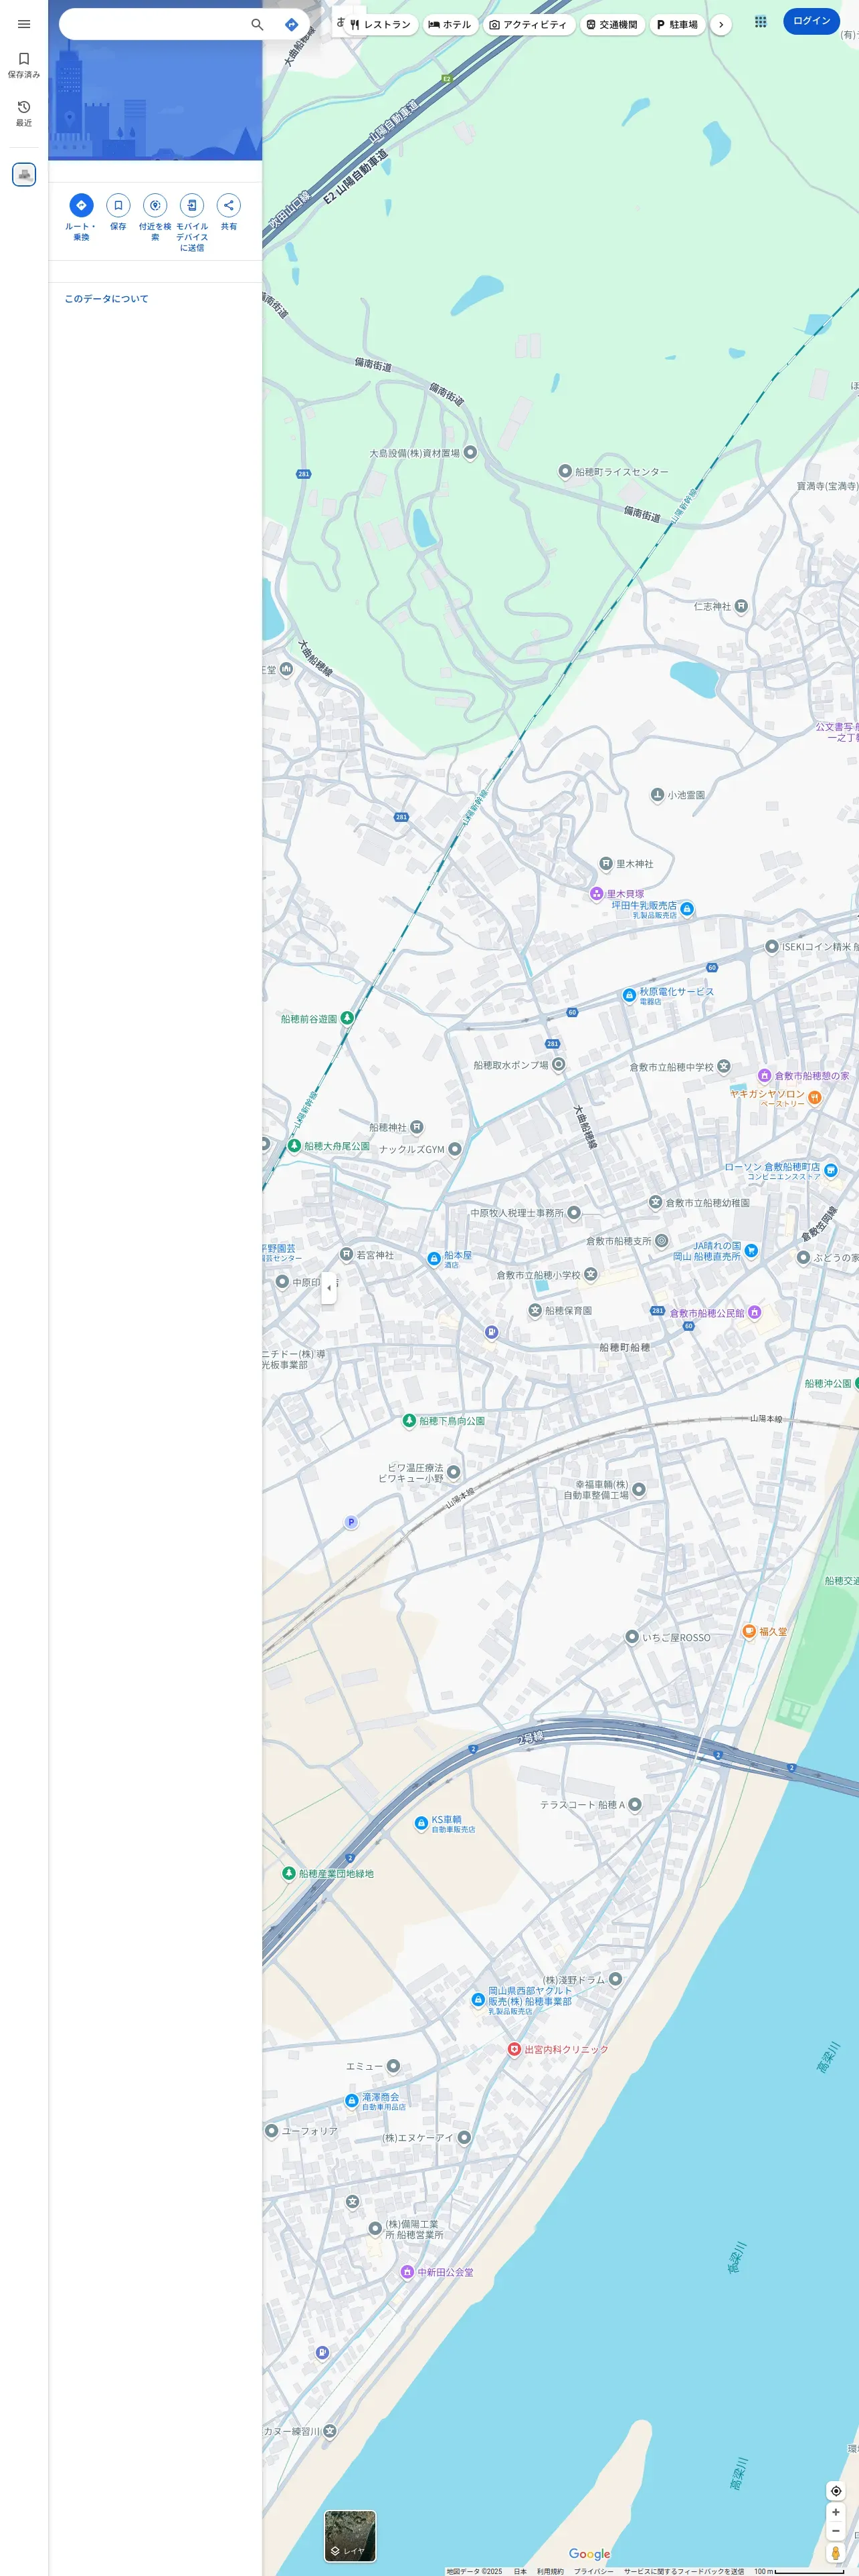859x2576 pixels.
Task: Click the 船穂取水ポンプ場 label
Action: tap(511, 1065)
